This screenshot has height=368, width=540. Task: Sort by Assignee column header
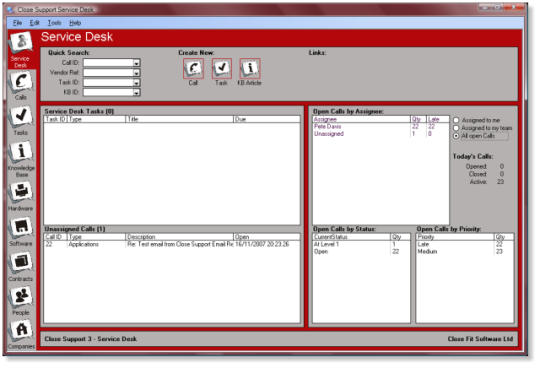362,119
